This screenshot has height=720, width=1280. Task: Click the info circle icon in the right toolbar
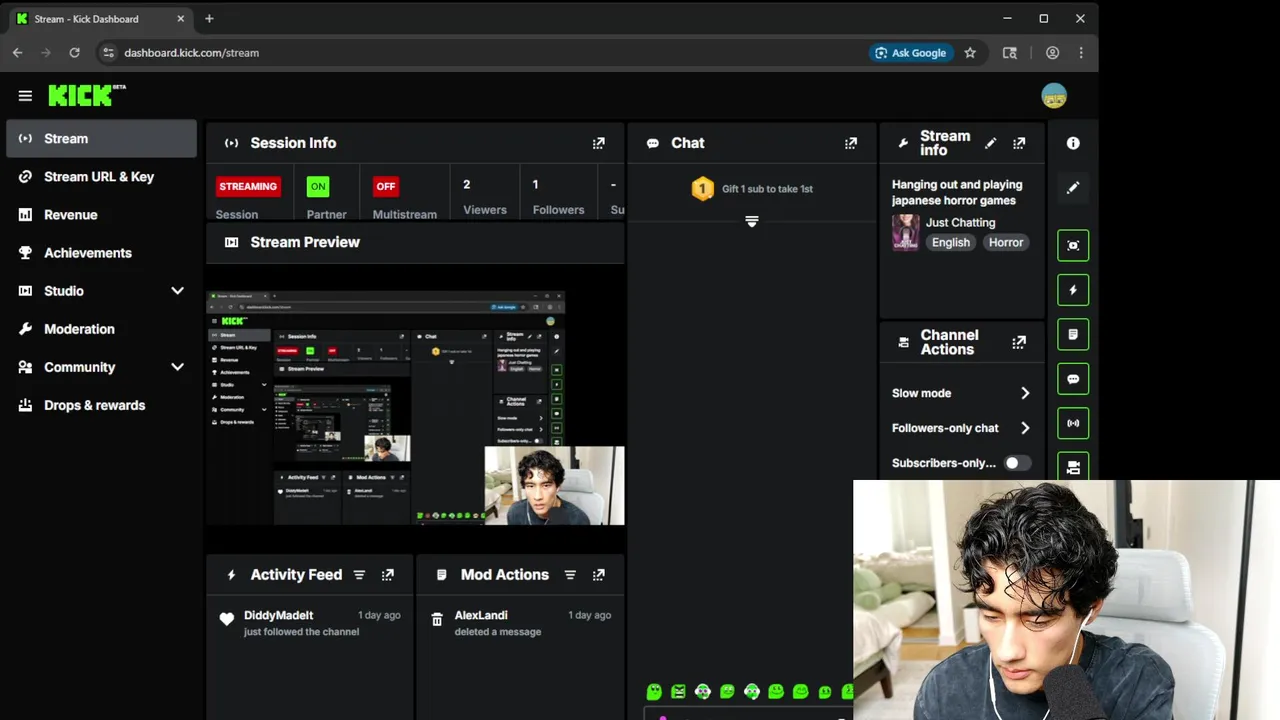(x=1073, y=143)
